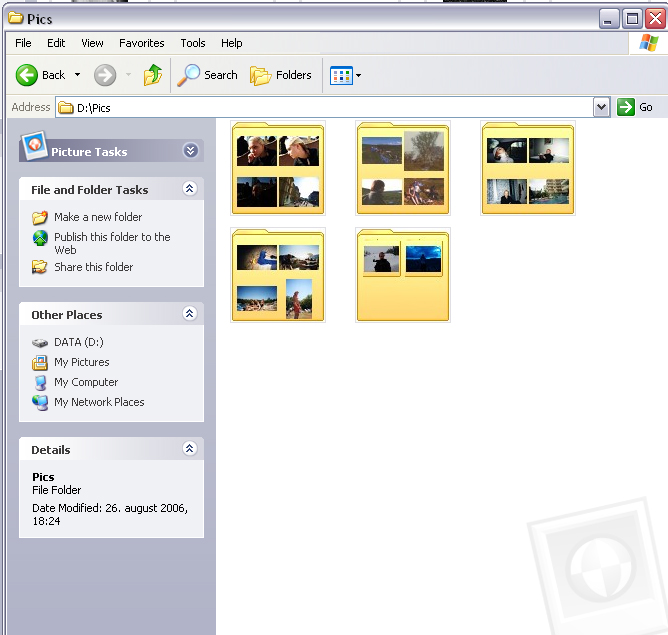Click the folder icon in the address bar
The image size is (668, 635).
pyautogui.click(x=66, y=108)
